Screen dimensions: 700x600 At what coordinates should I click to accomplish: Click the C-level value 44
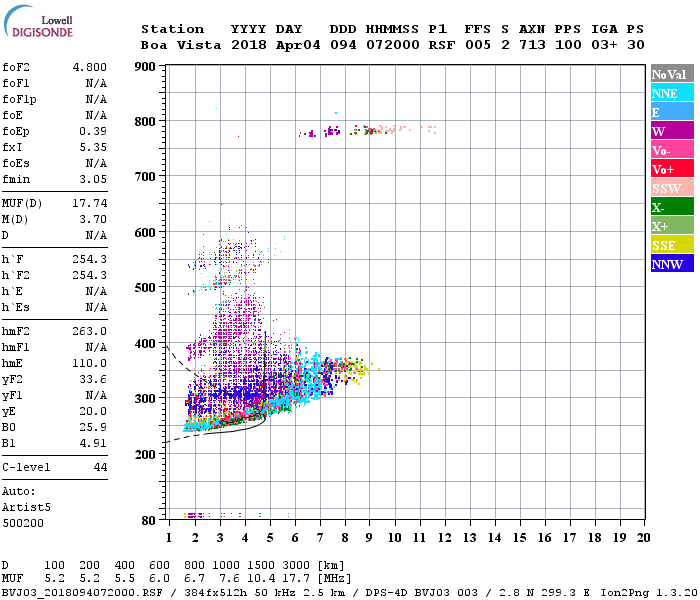100,467
